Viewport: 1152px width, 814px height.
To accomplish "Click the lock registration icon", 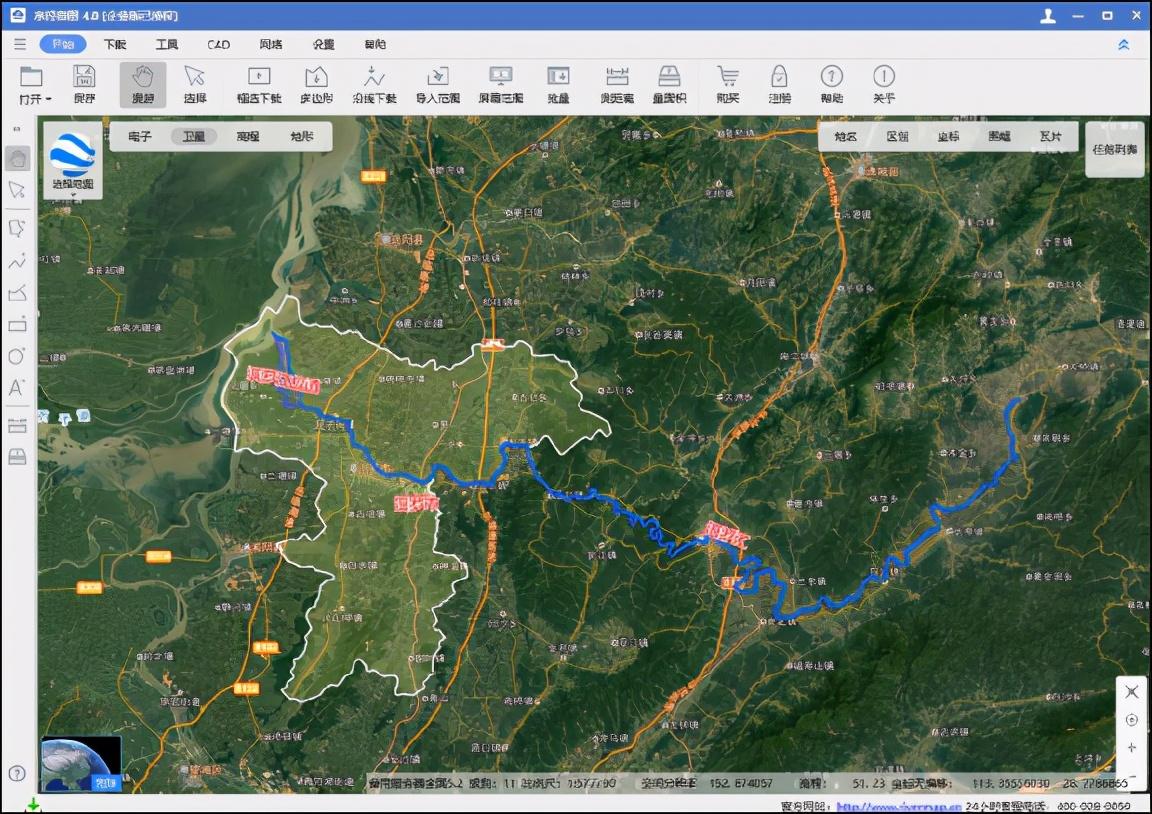I will click(780, 76).
